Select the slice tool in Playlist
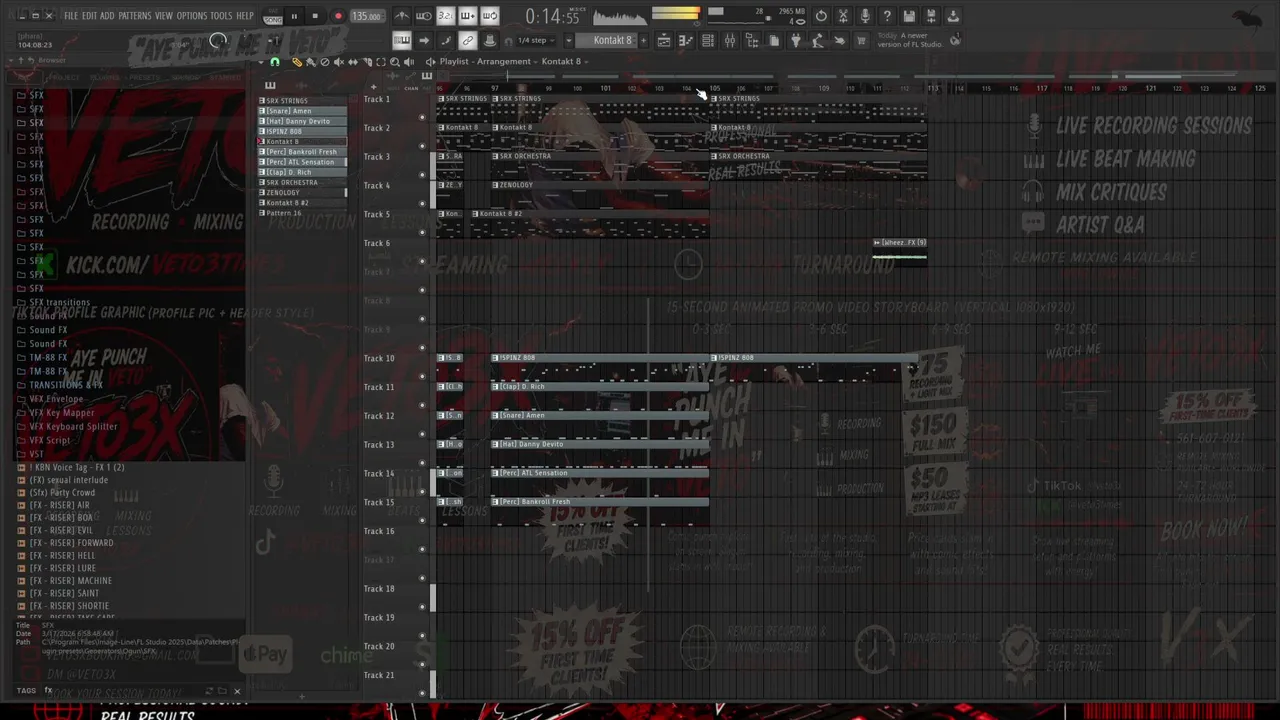This screenshot has height=720, width=1280. pos(366,62)
